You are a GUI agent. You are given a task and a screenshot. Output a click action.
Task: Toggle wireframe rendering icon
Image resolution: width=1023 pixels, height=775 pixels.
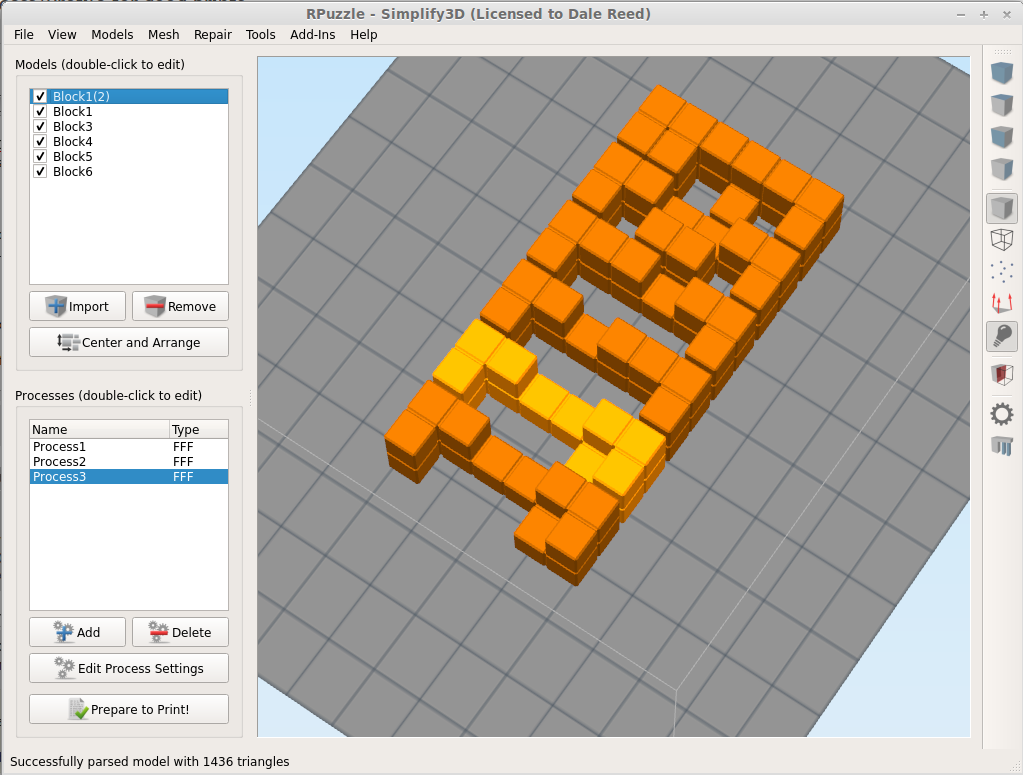(1001, 239)
